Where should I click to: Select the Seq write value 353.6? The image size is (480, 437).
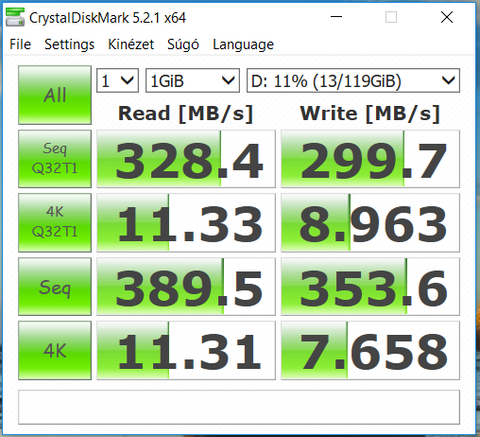pos(370,286)
